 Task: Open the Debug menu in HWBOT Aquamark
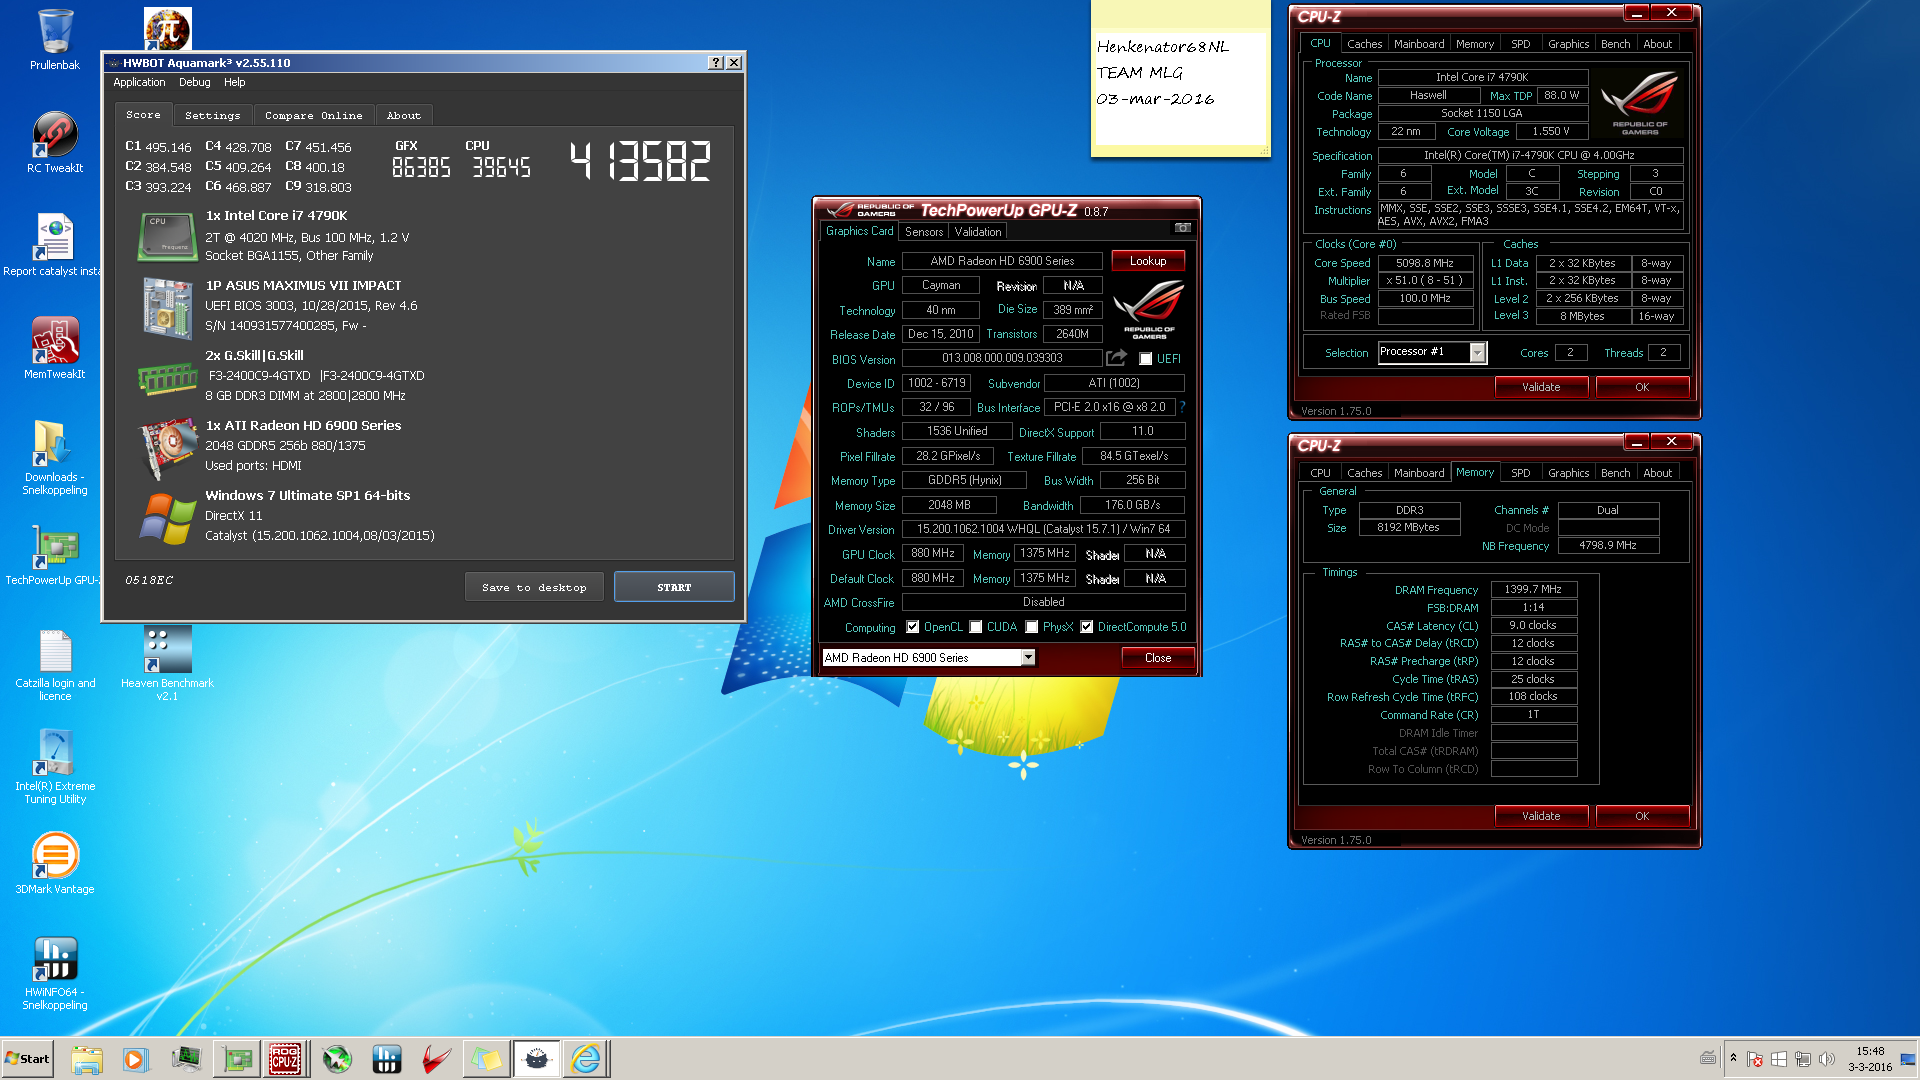click(x=194, y=82)
